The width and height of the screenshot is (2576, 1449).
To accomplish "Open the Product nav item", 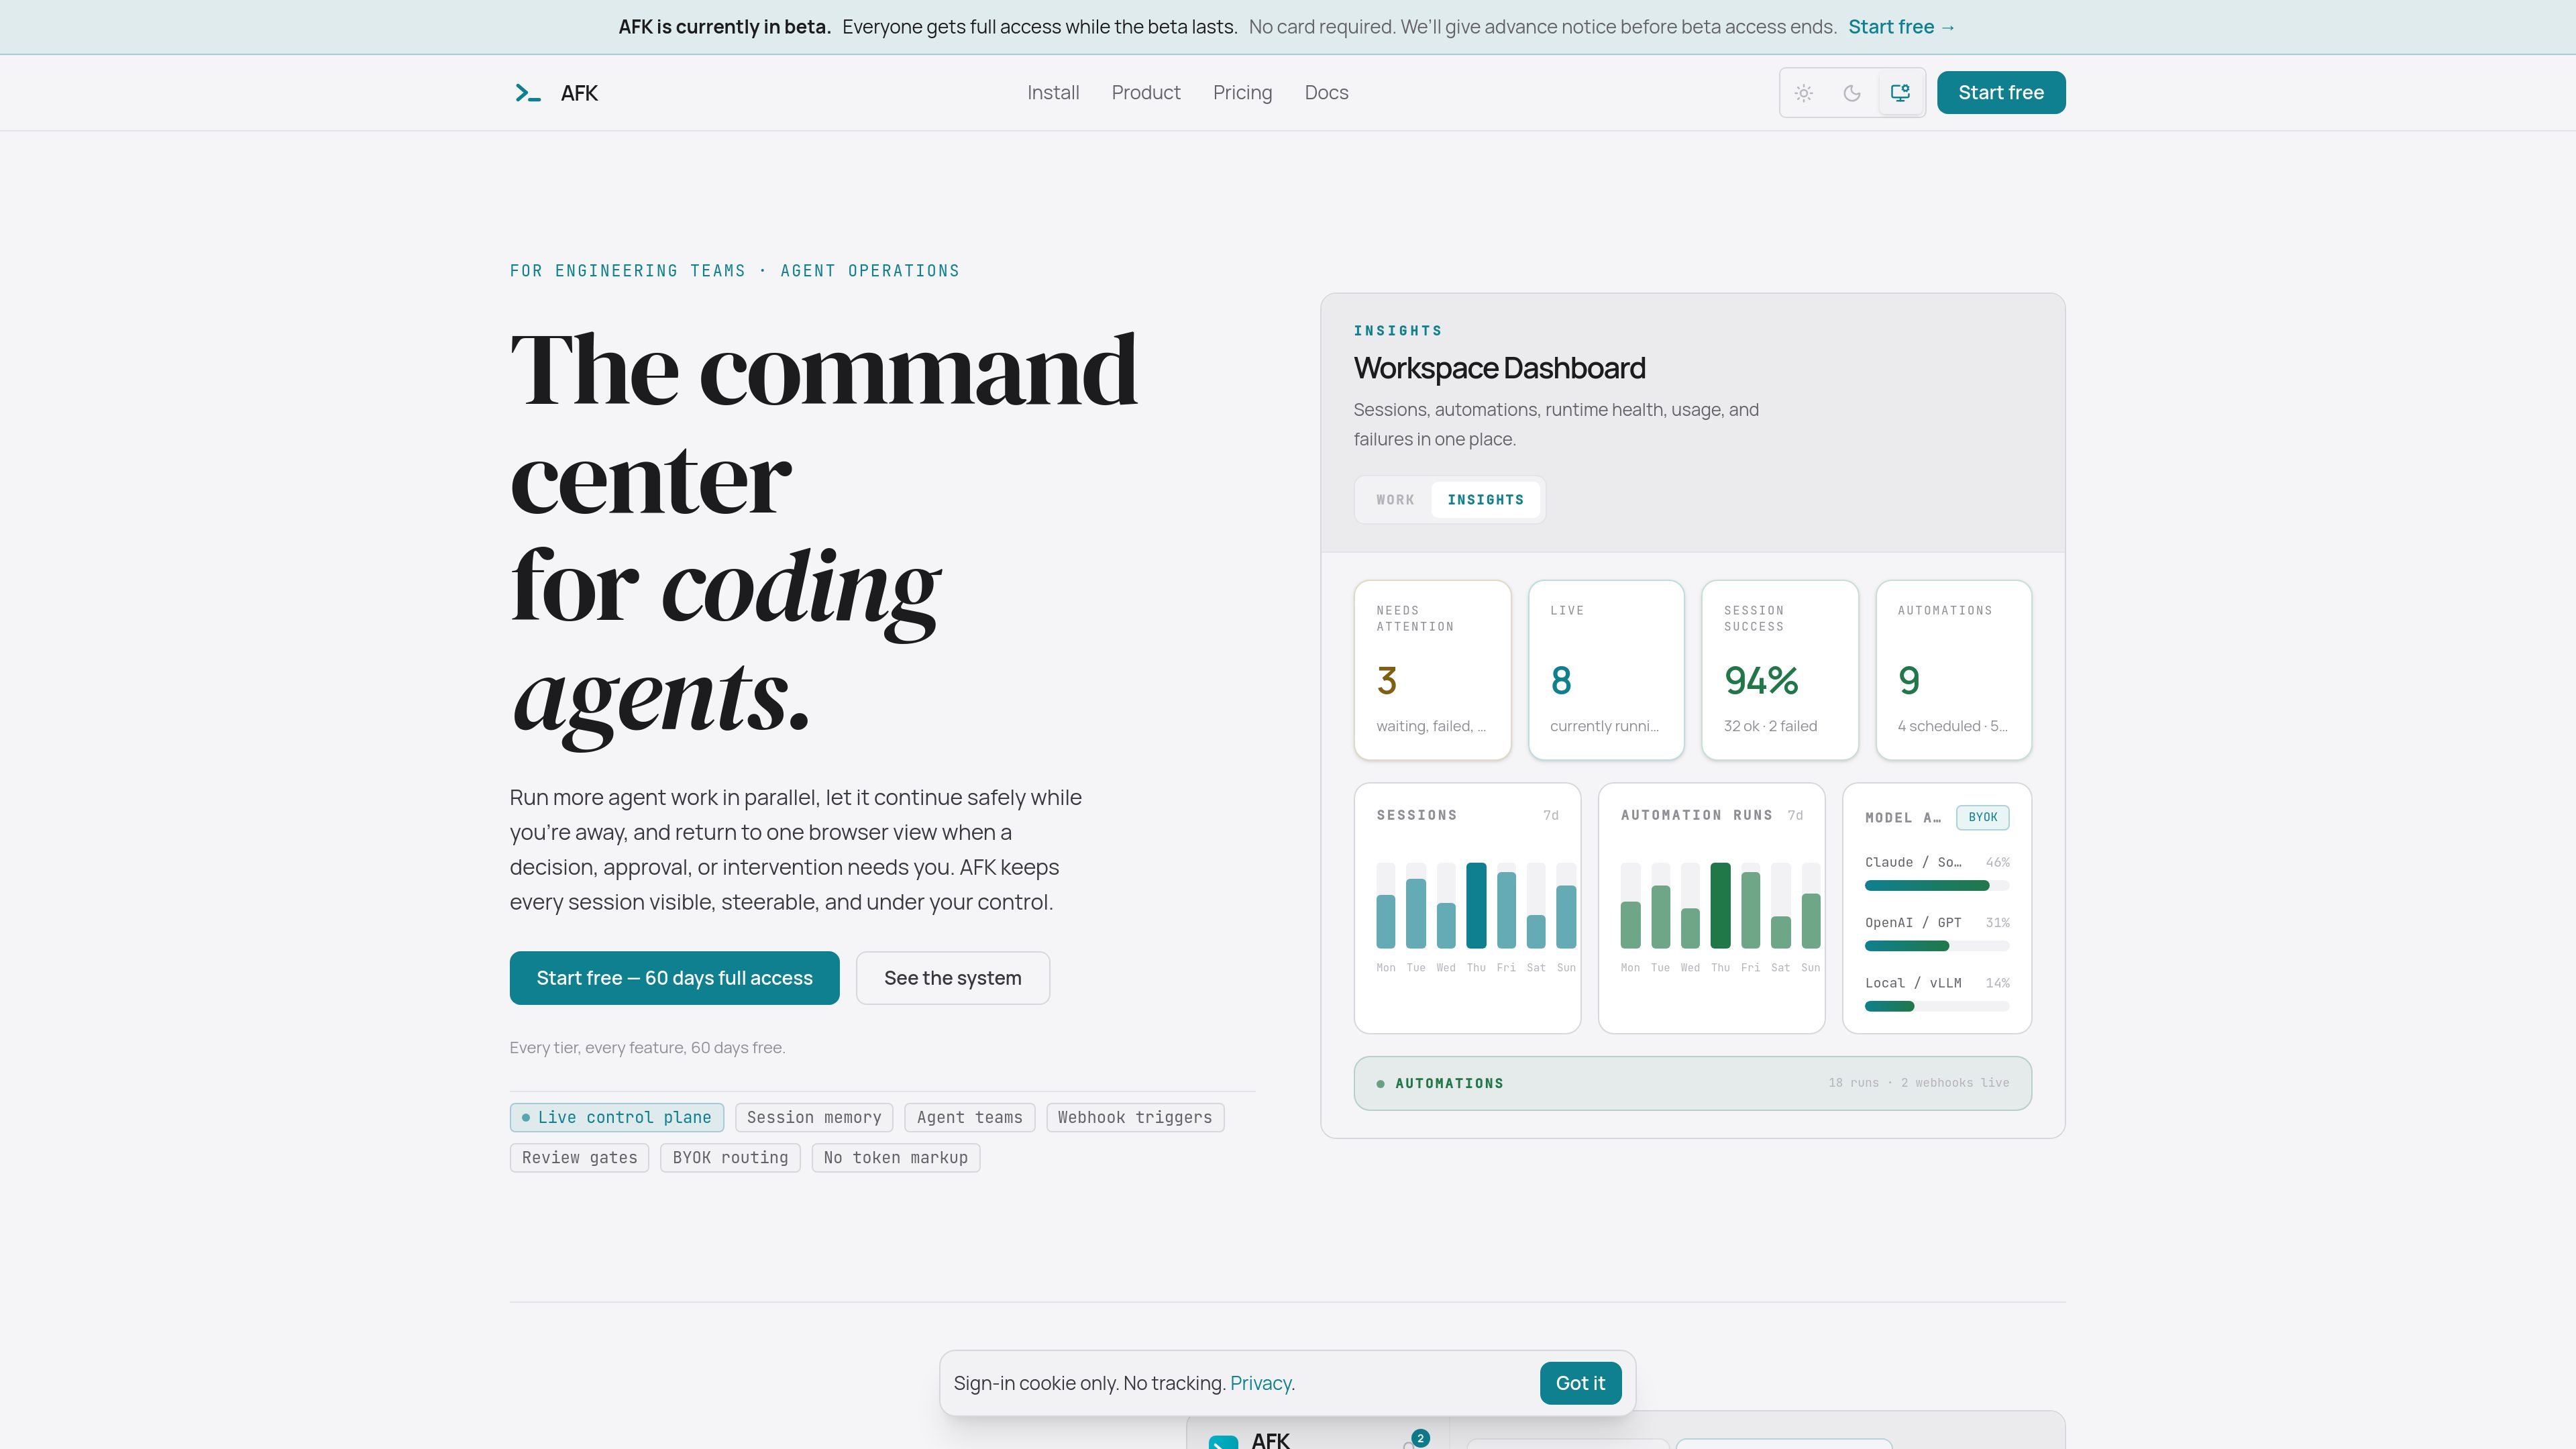I will tap(1146, 93).
